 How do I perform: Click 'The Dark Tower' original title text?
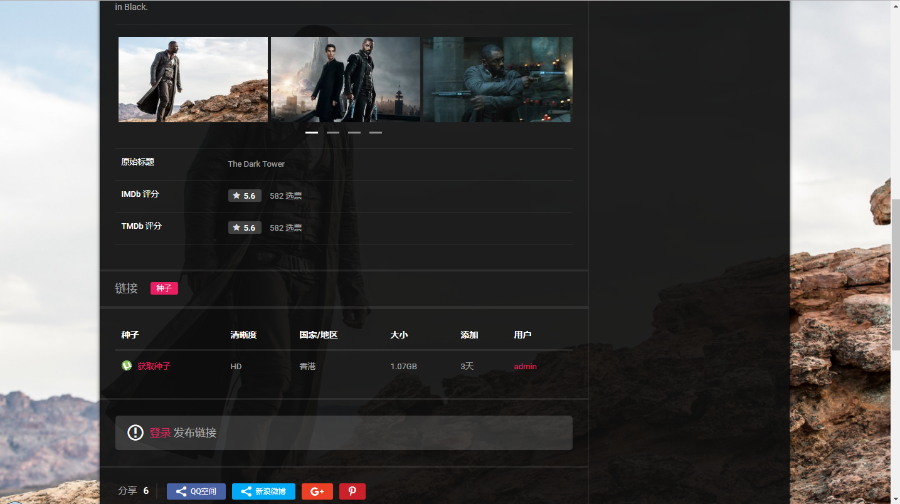256,164
